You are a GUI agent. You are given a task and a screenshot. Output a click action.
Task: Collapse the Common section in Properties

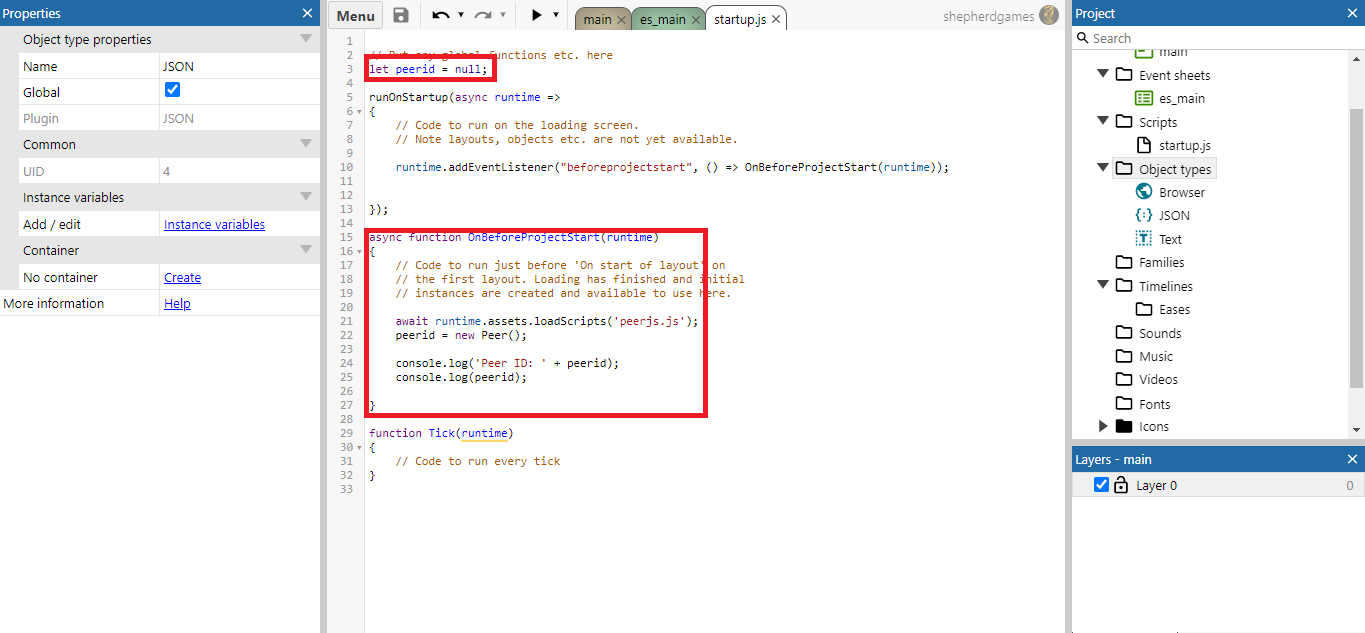tap(306, 144)
